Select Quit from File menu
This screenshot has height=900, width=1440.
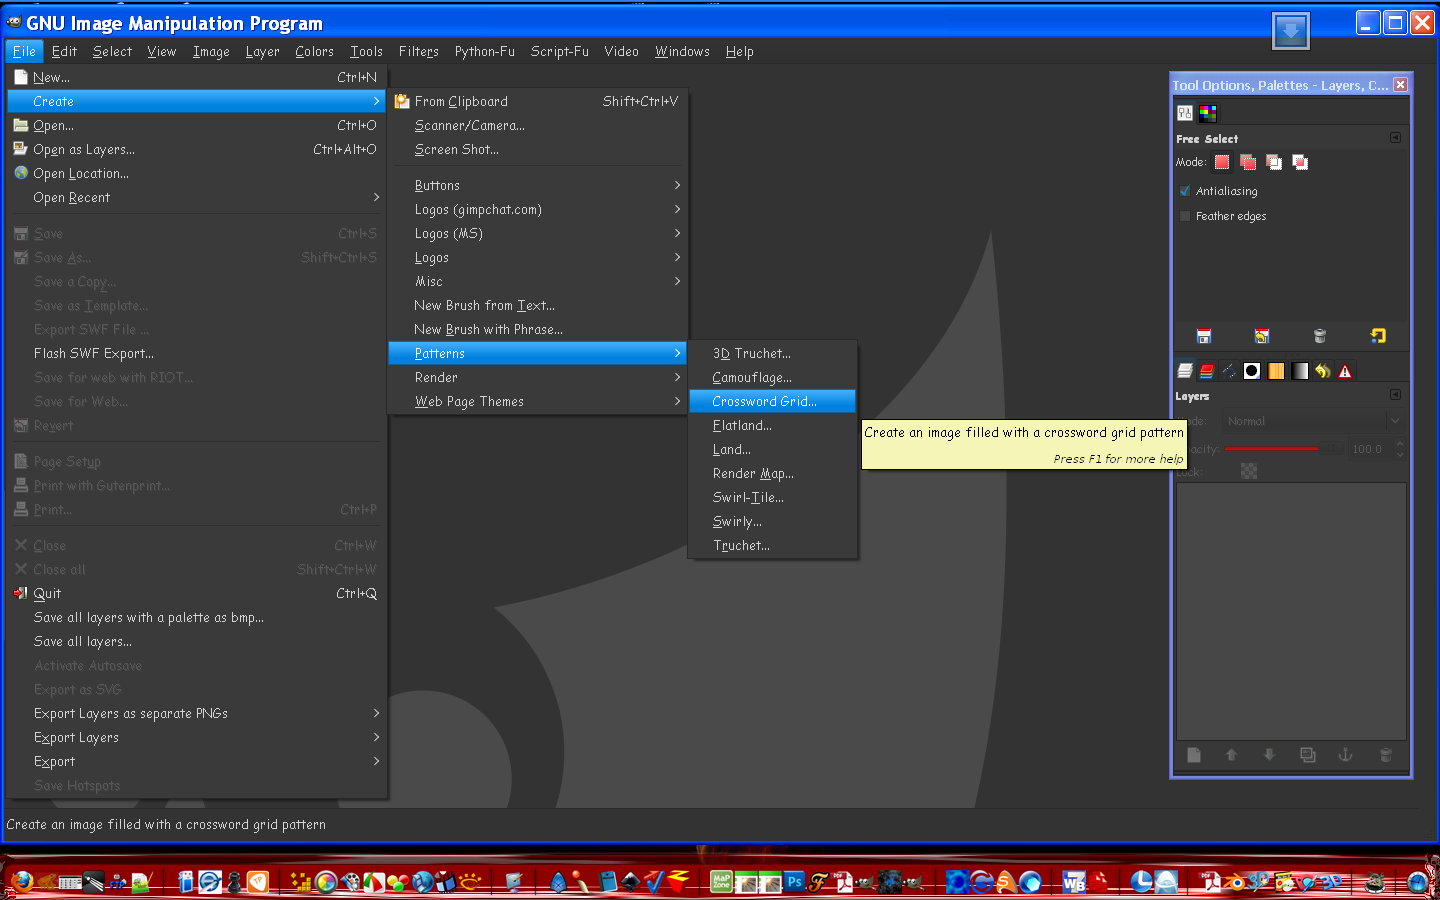click(196, 593)
